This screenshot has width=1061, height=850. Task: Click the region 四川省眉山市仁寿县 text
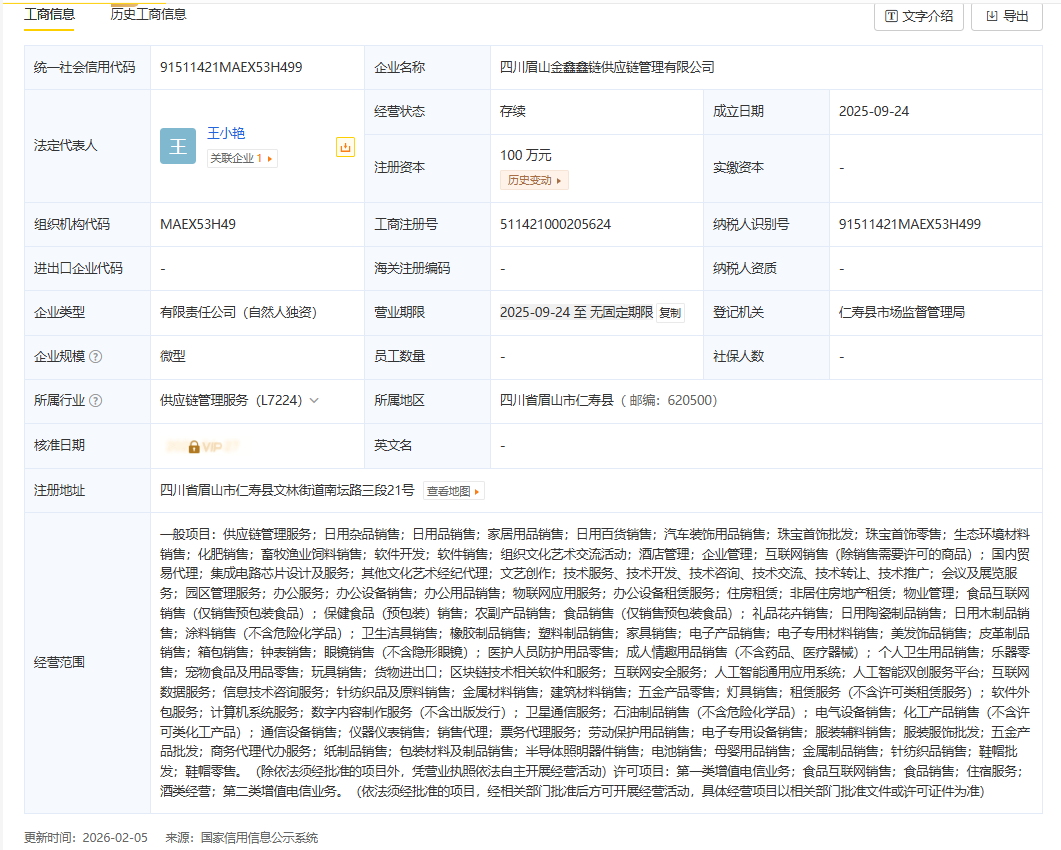point(556,401)
